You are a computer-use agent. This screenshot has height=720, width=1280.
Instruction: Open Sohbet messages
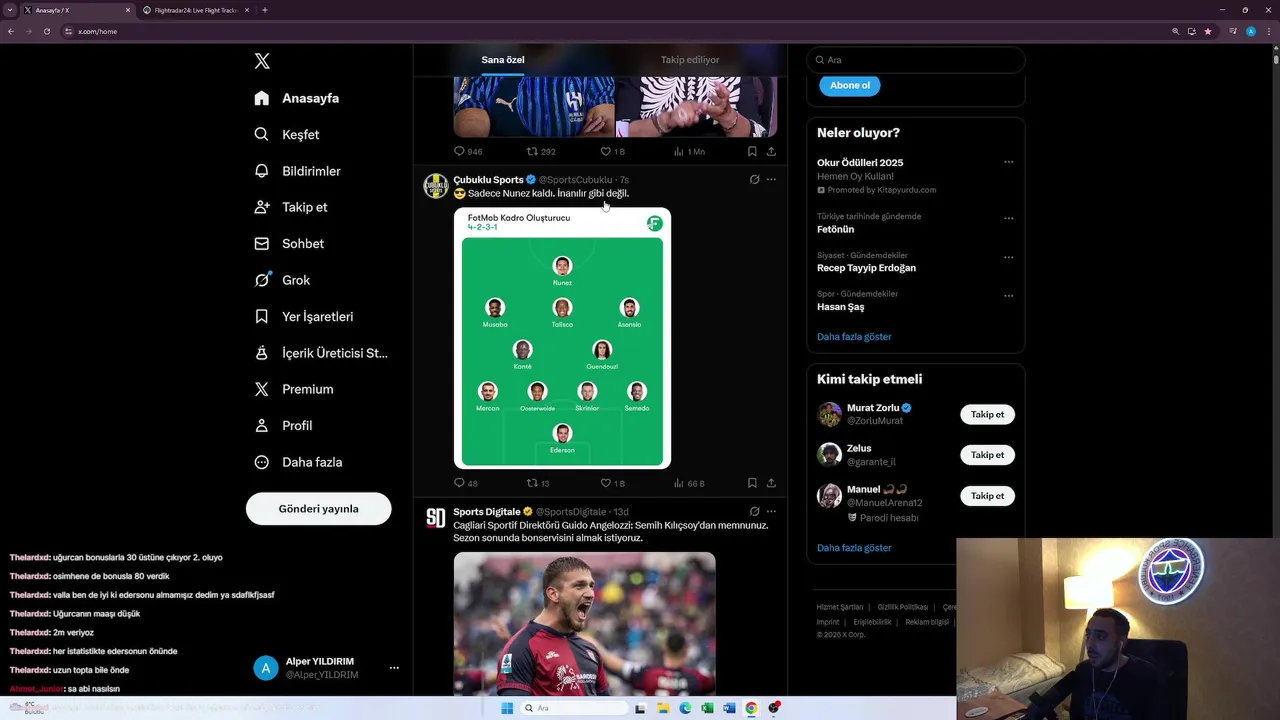pyautogui.click(x=289, y=243)
